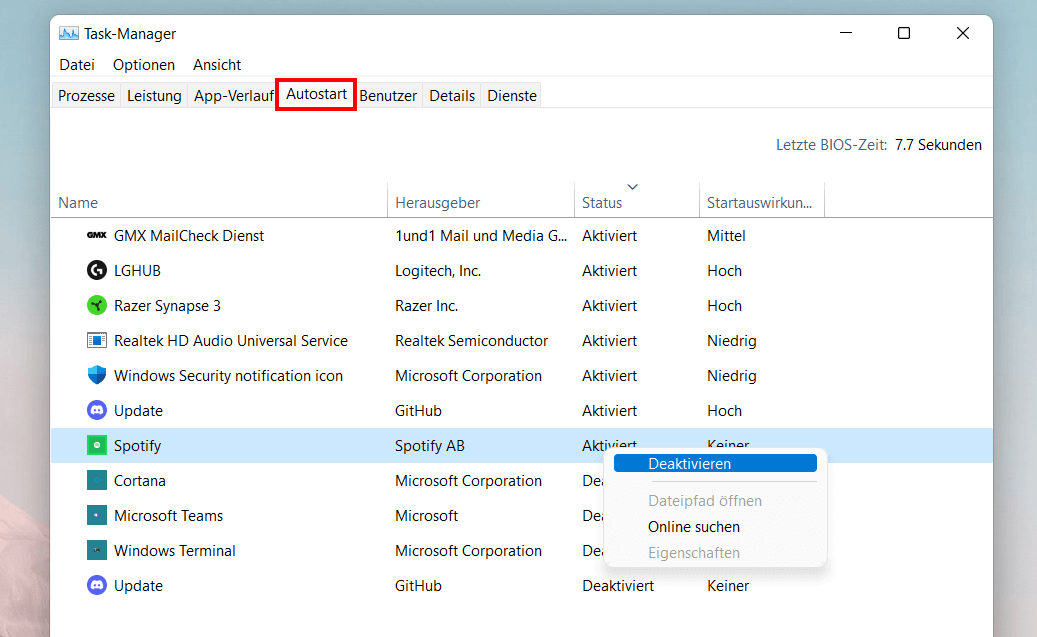Click publisher 1und1 Mail und Media
Screen dimensions: 1037x637
[481, 235]
